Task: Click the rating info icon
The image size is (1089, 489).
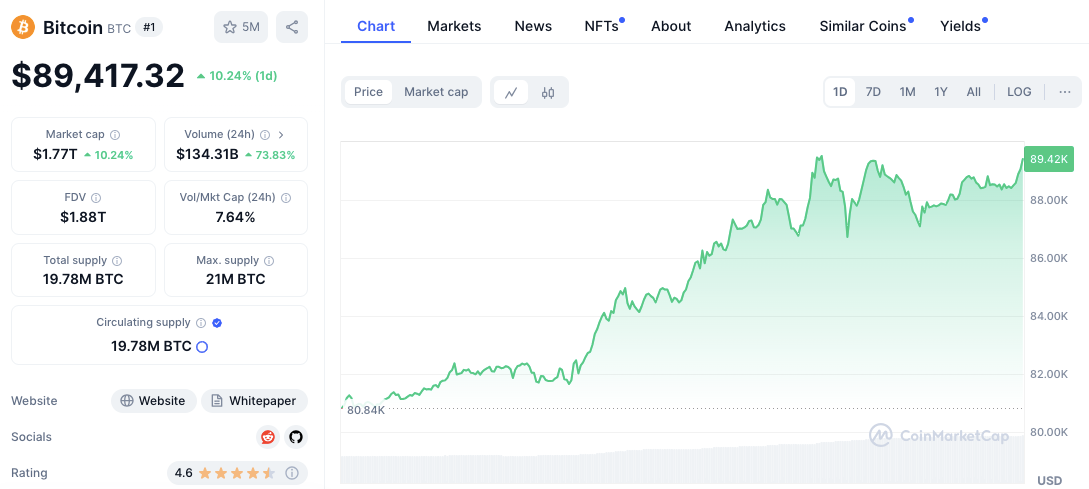Action: tap(292, 473)
